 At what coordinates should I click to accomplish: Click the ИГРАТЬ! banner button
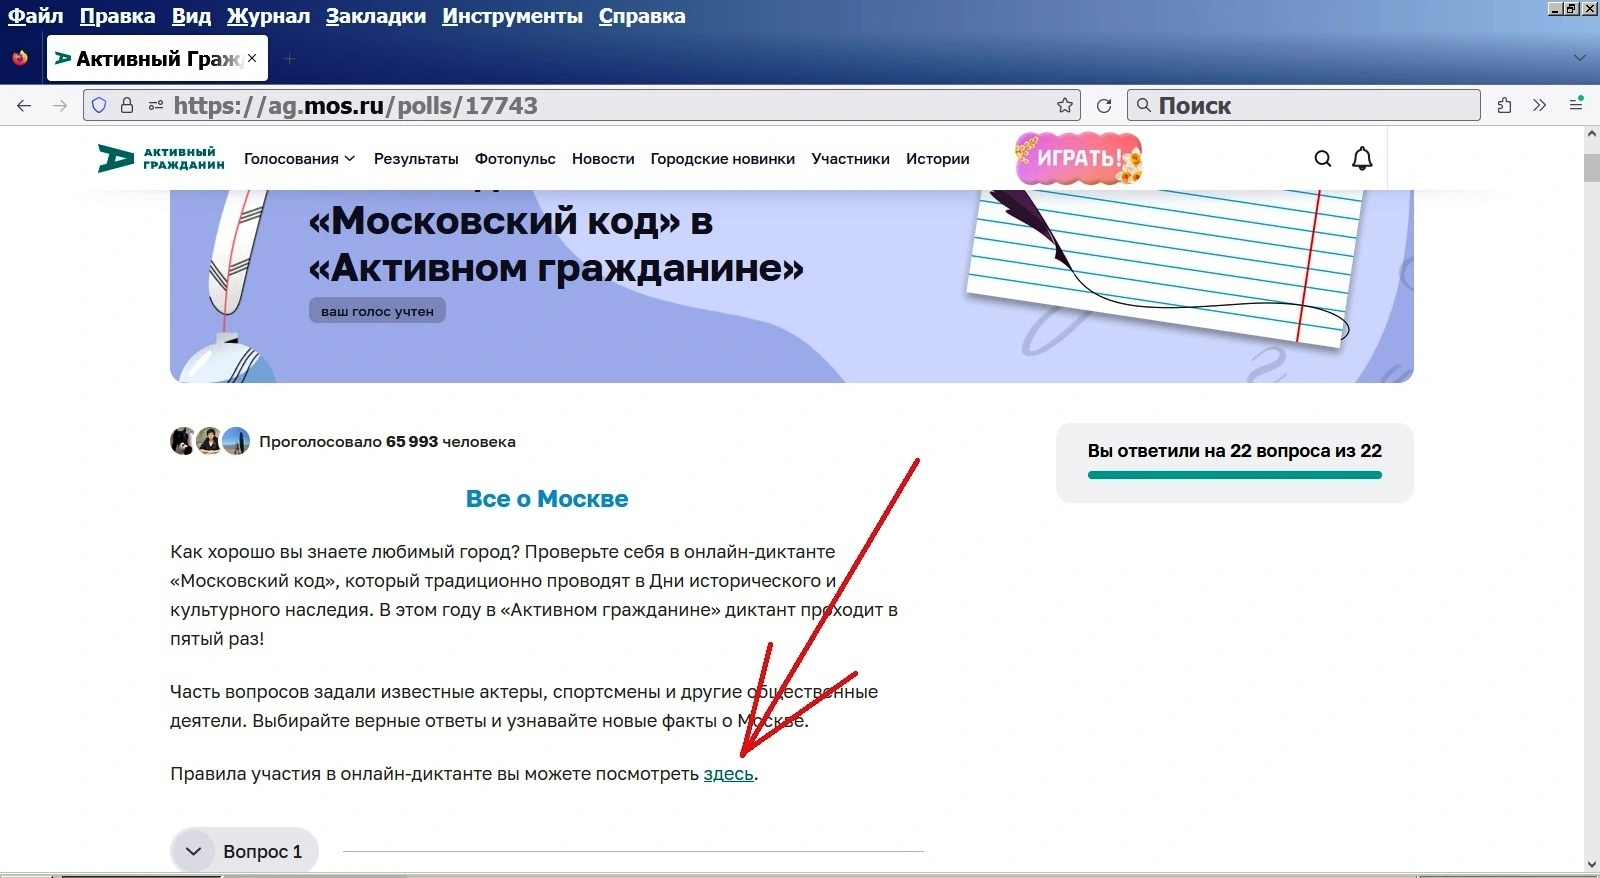point(1078,158)
